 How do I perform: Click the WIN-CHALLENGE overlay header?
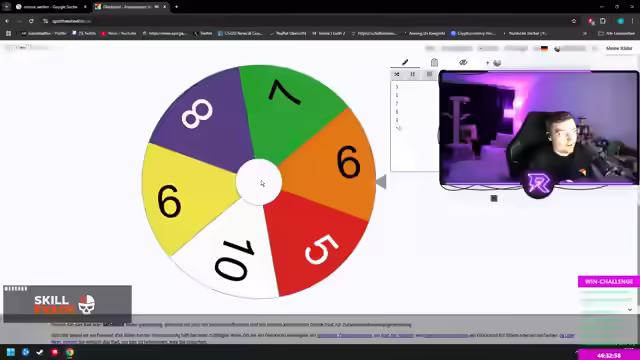click(609, 282)
